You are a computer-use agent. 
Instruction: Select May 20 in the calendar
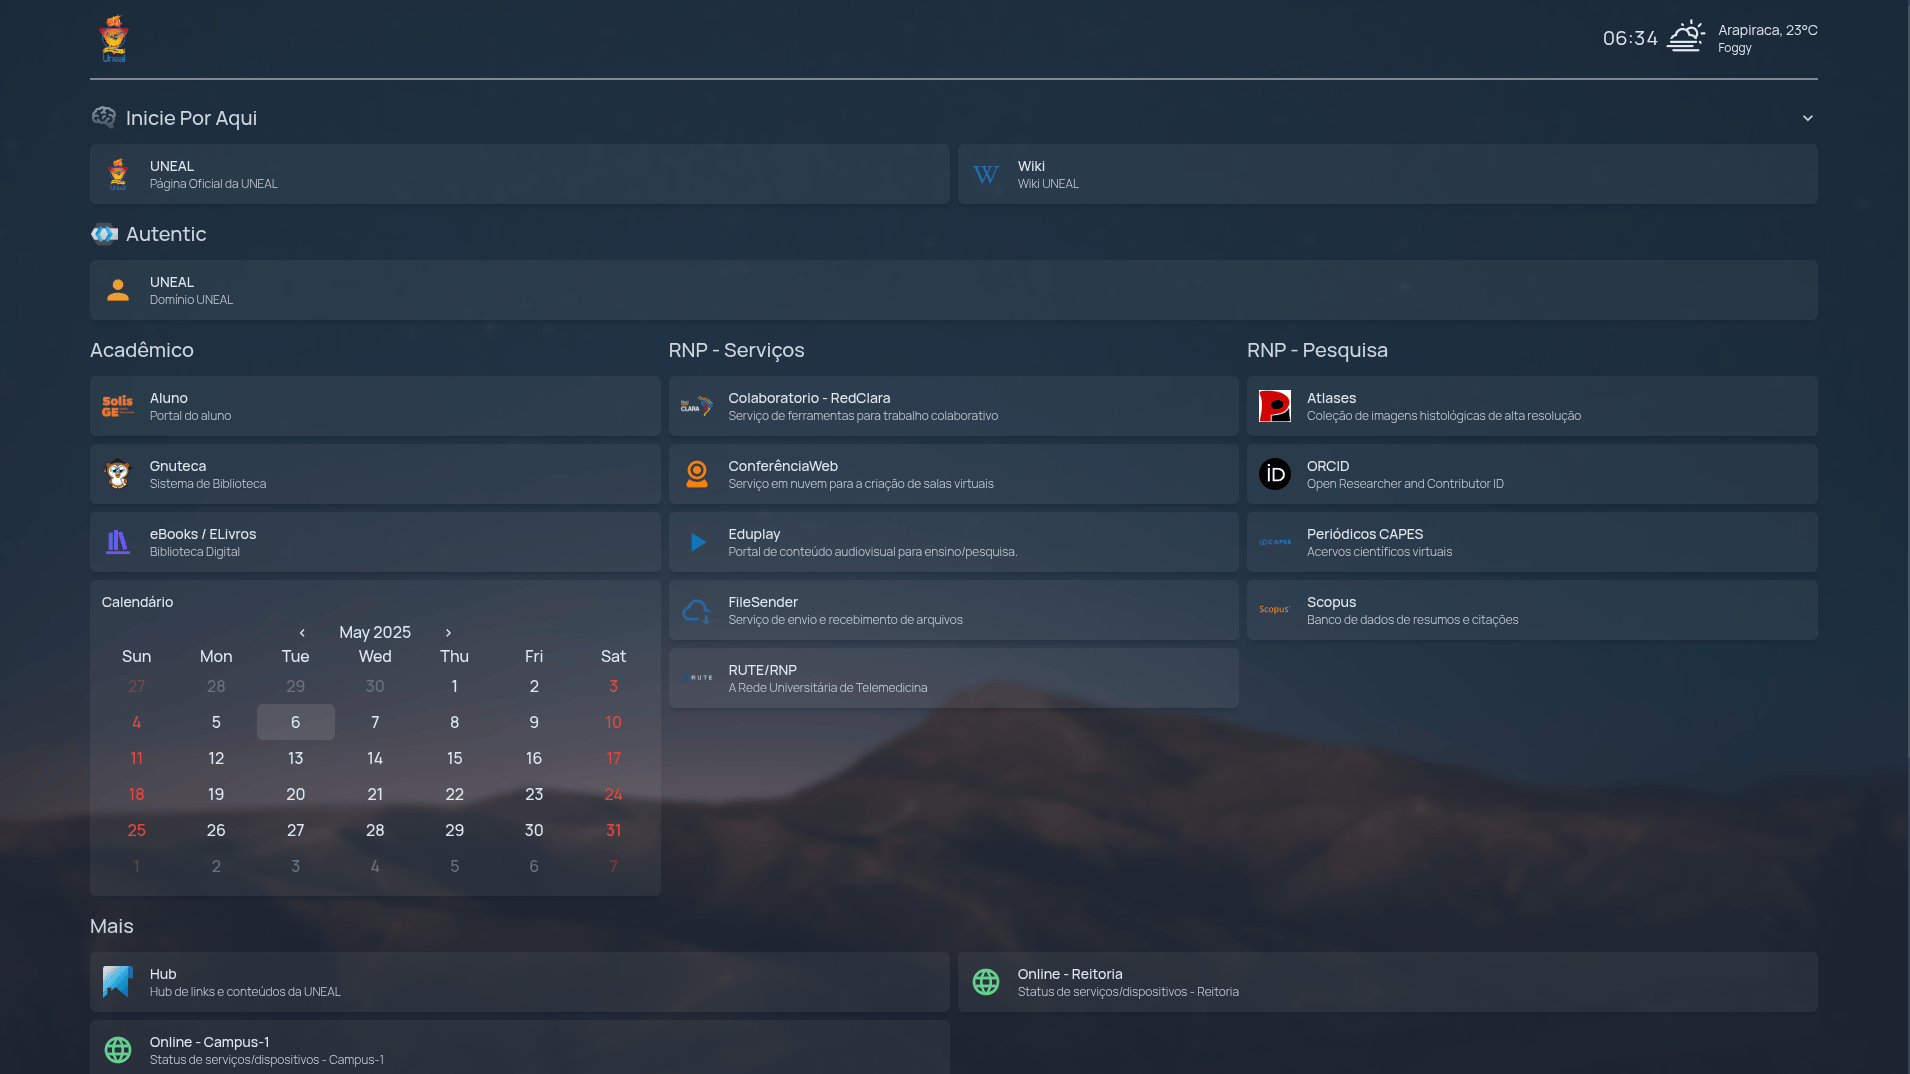pyautogui.click(x=296, y=794)
